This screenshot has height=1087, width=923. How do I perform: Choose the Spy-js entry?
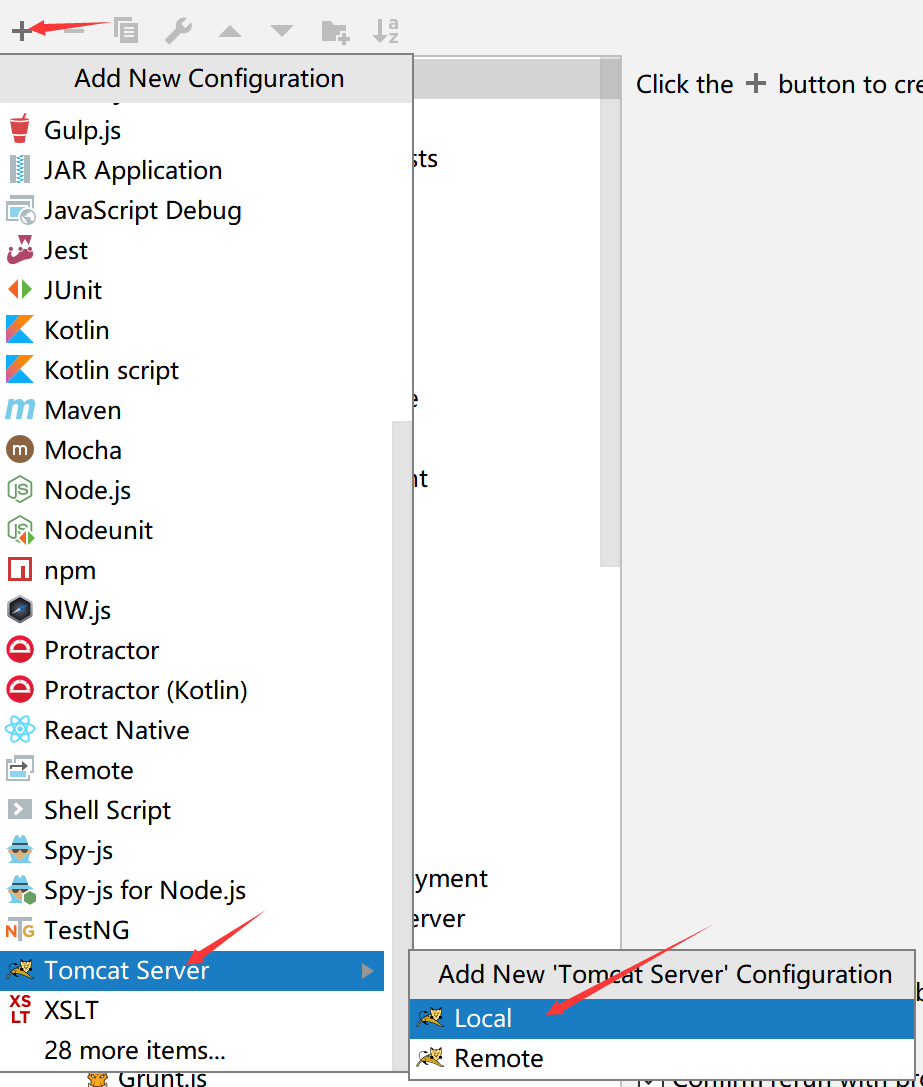point(191,851)
